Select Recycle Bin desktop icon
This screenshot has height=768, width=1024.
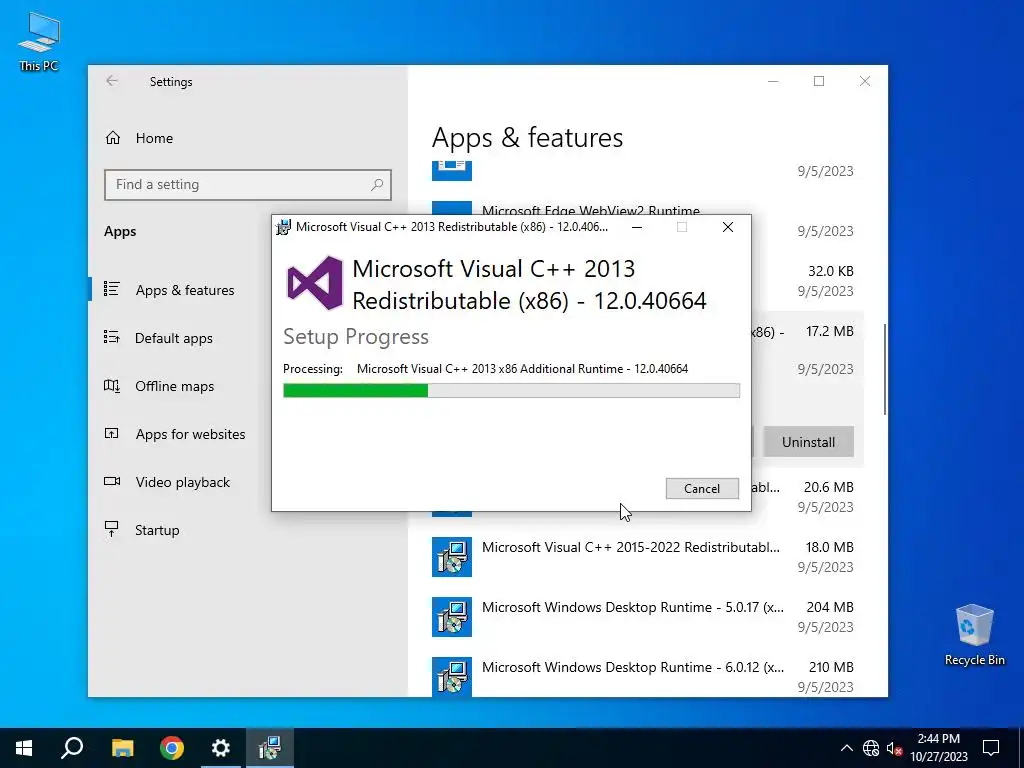974,634
